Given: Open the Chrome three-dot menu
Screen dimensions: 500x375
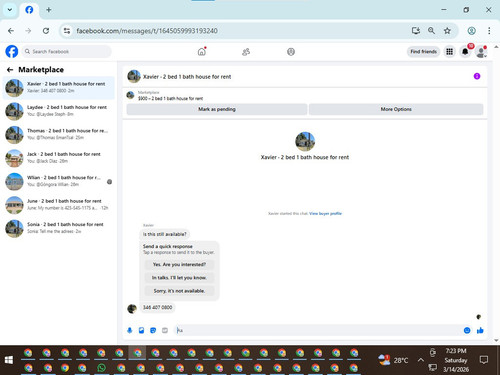Looking at the screenshot, I should coord(489,31).
